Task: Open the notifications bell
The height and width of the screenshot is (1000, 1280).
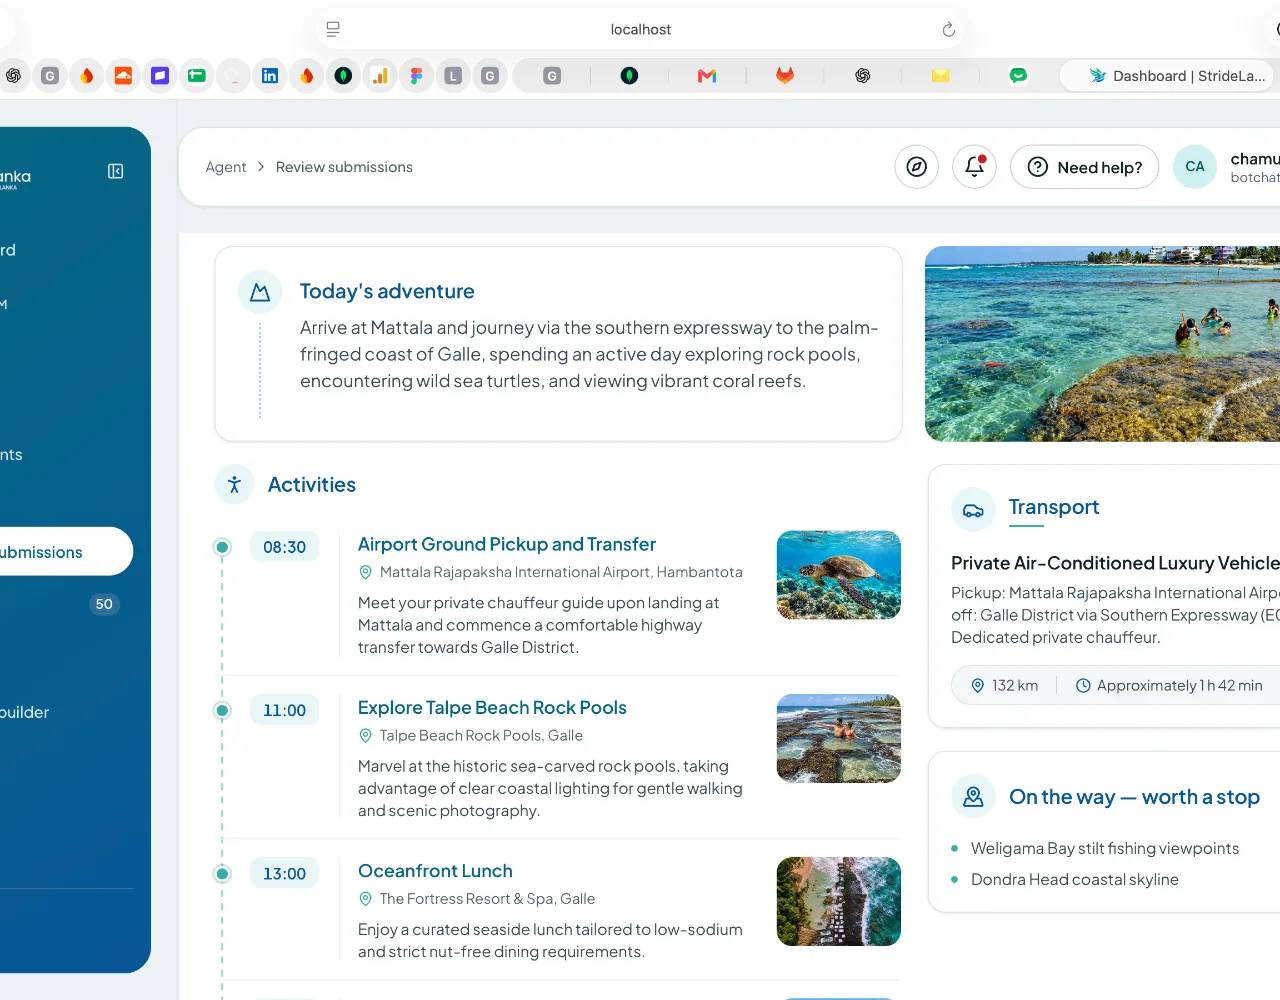Action: coord(974,167)
